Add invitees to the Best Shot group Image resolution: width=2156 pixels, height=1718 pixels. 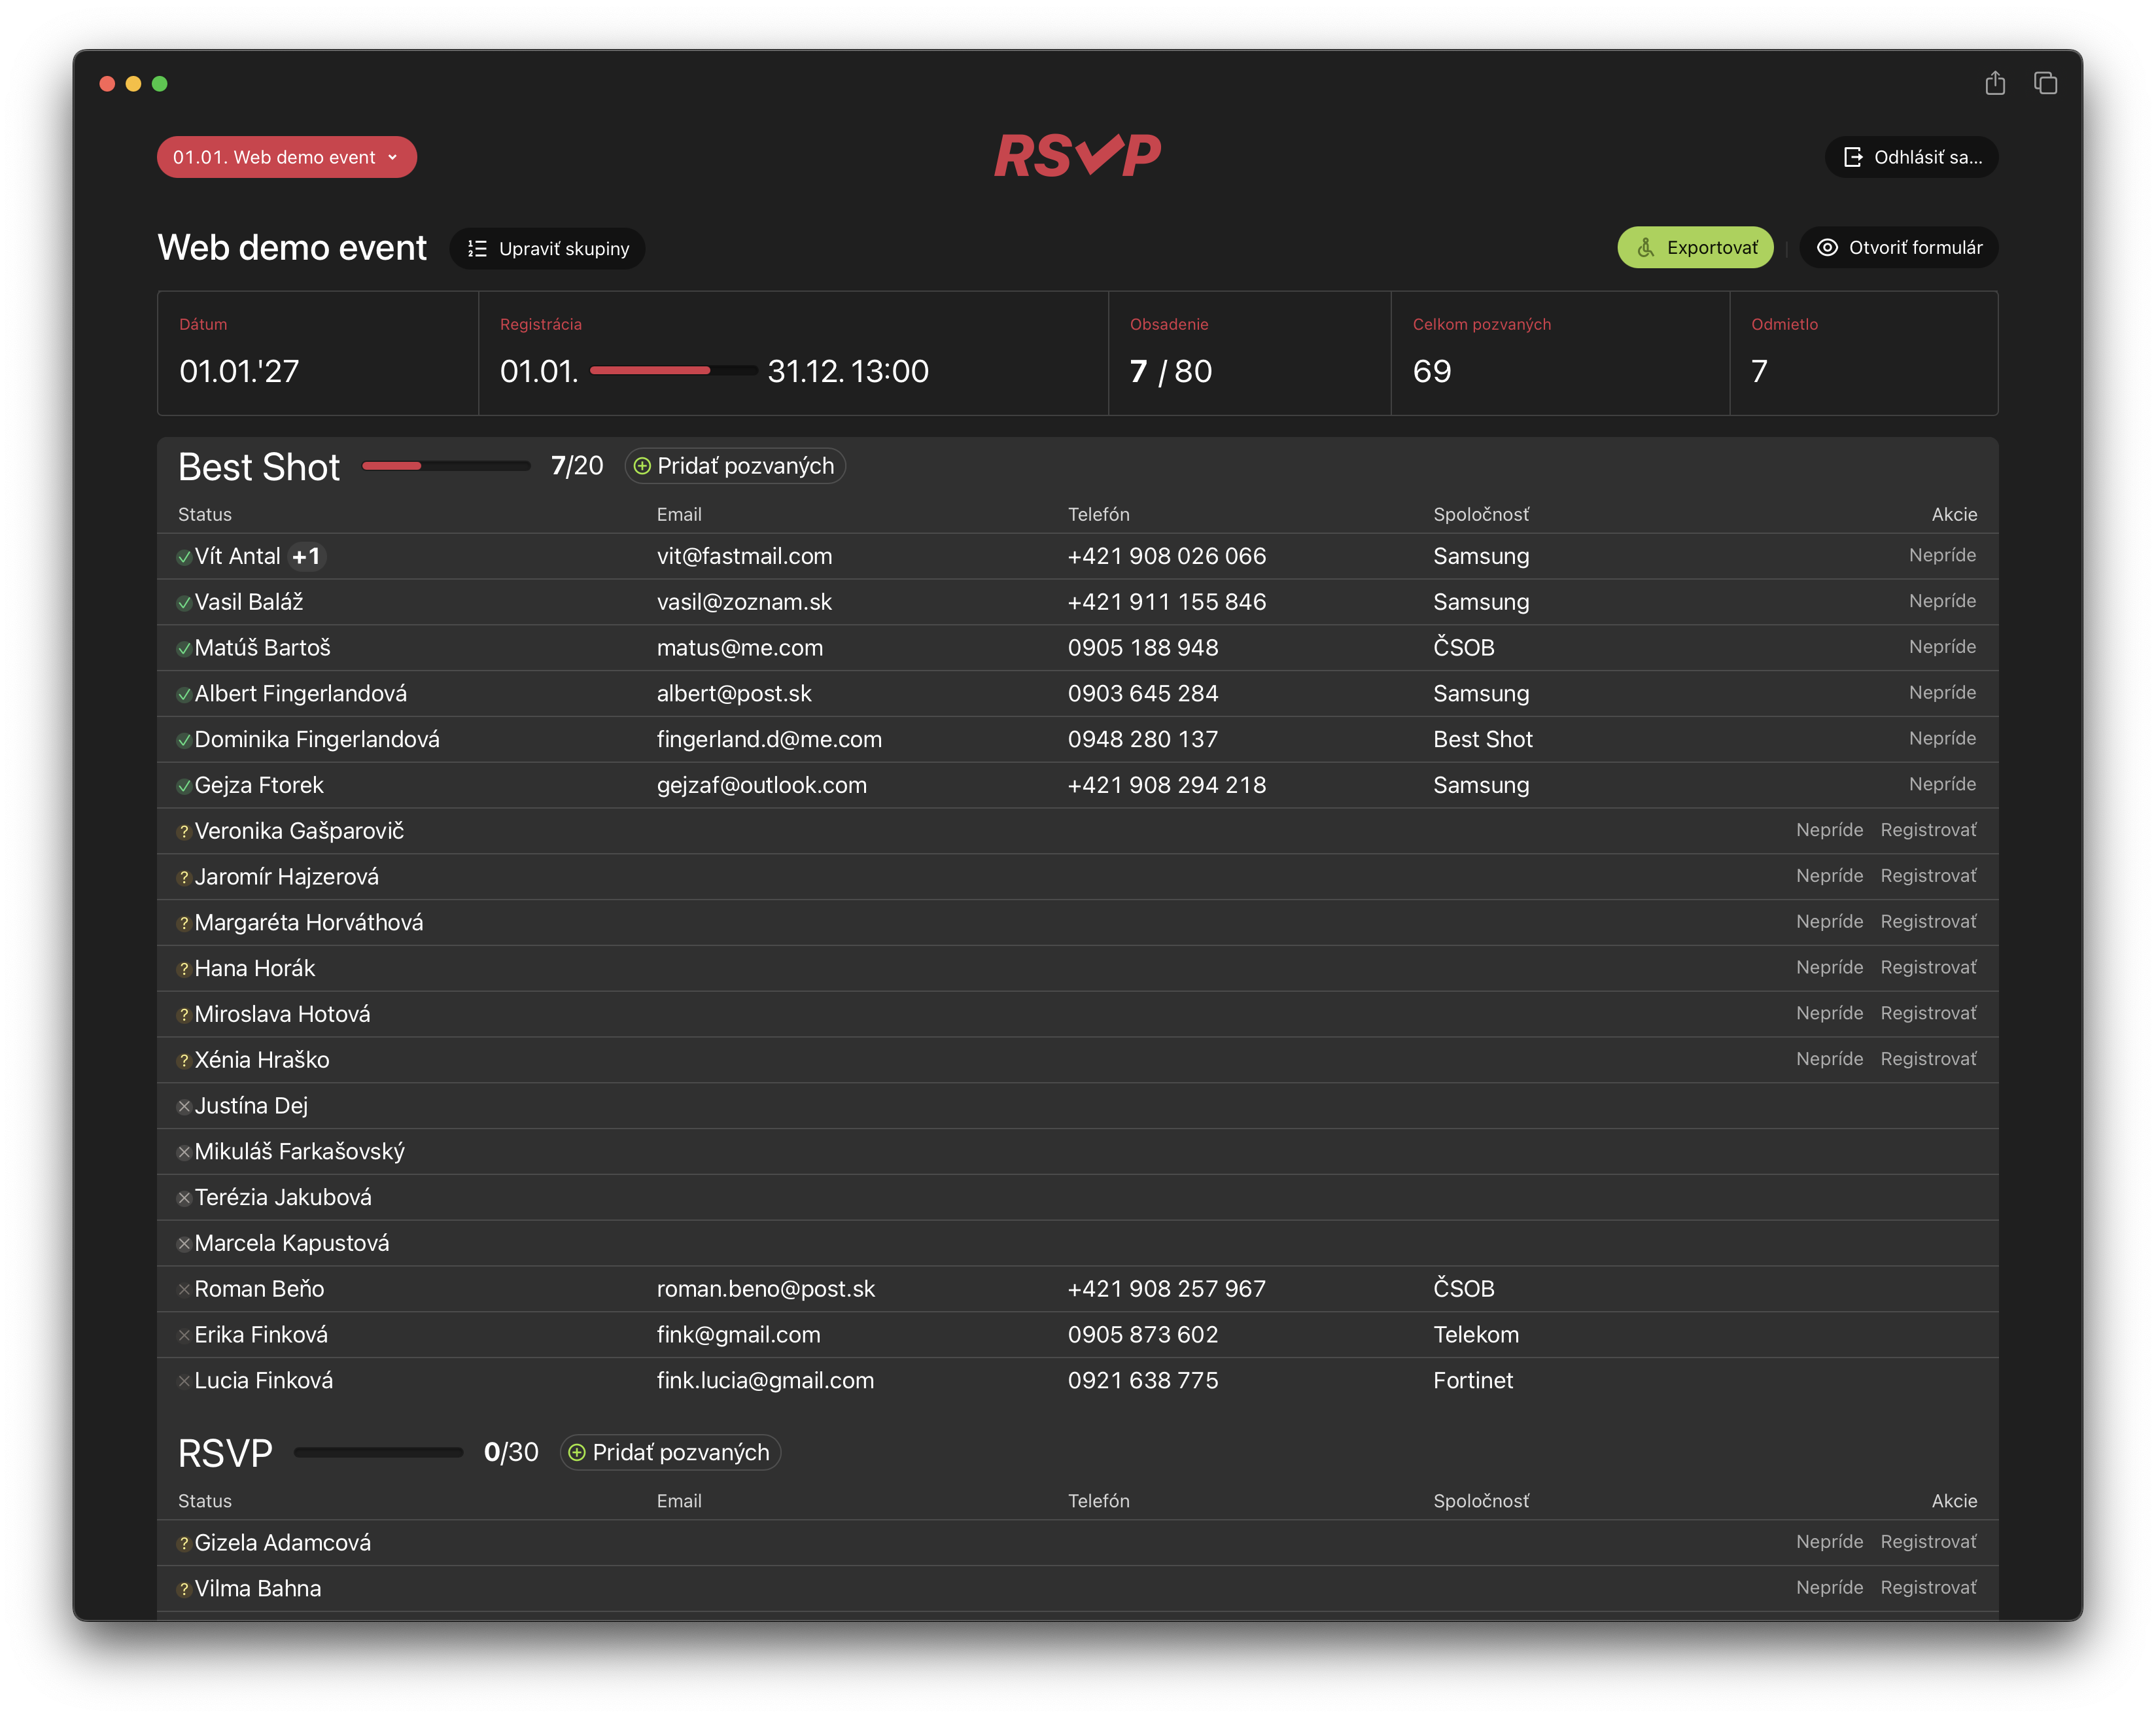coord(735,466)
